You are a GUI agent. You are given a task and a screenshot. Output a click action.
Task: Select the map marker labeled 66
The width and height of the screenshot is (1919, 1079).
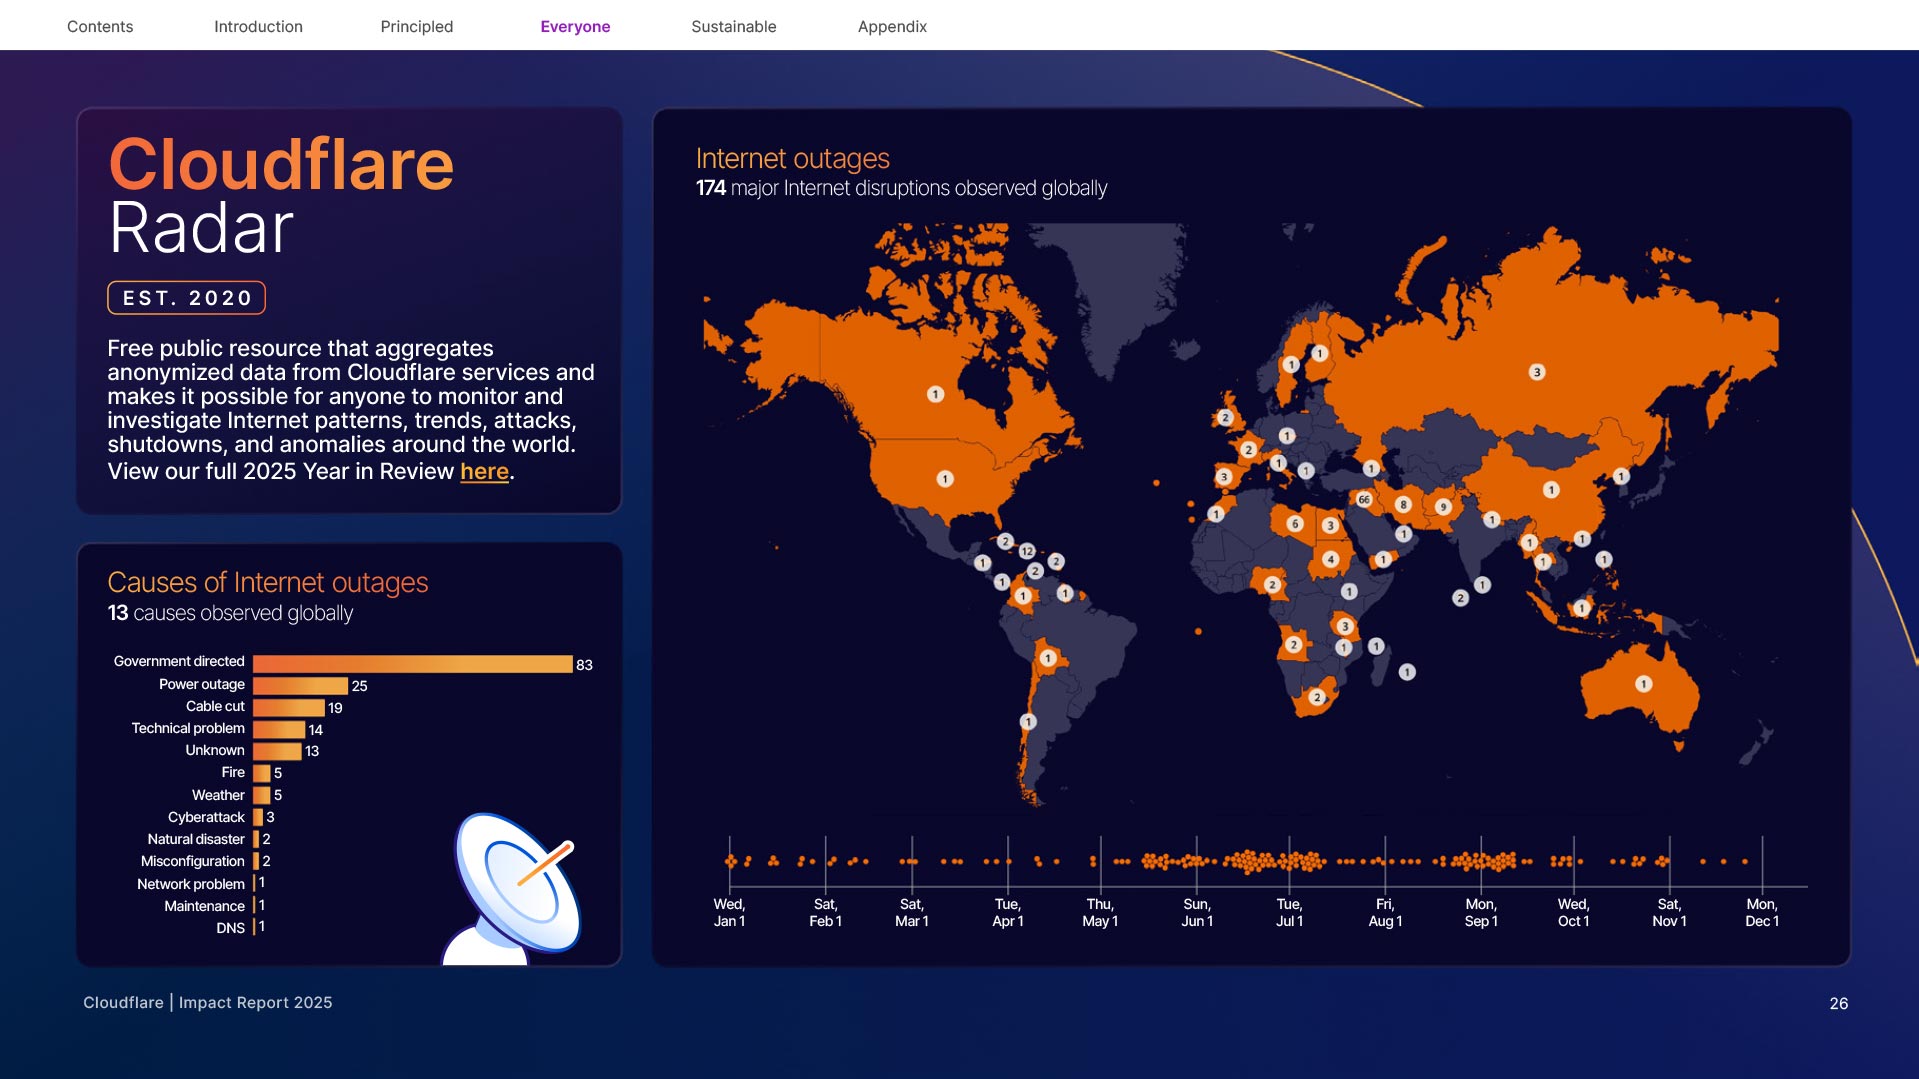[1364, 499]
